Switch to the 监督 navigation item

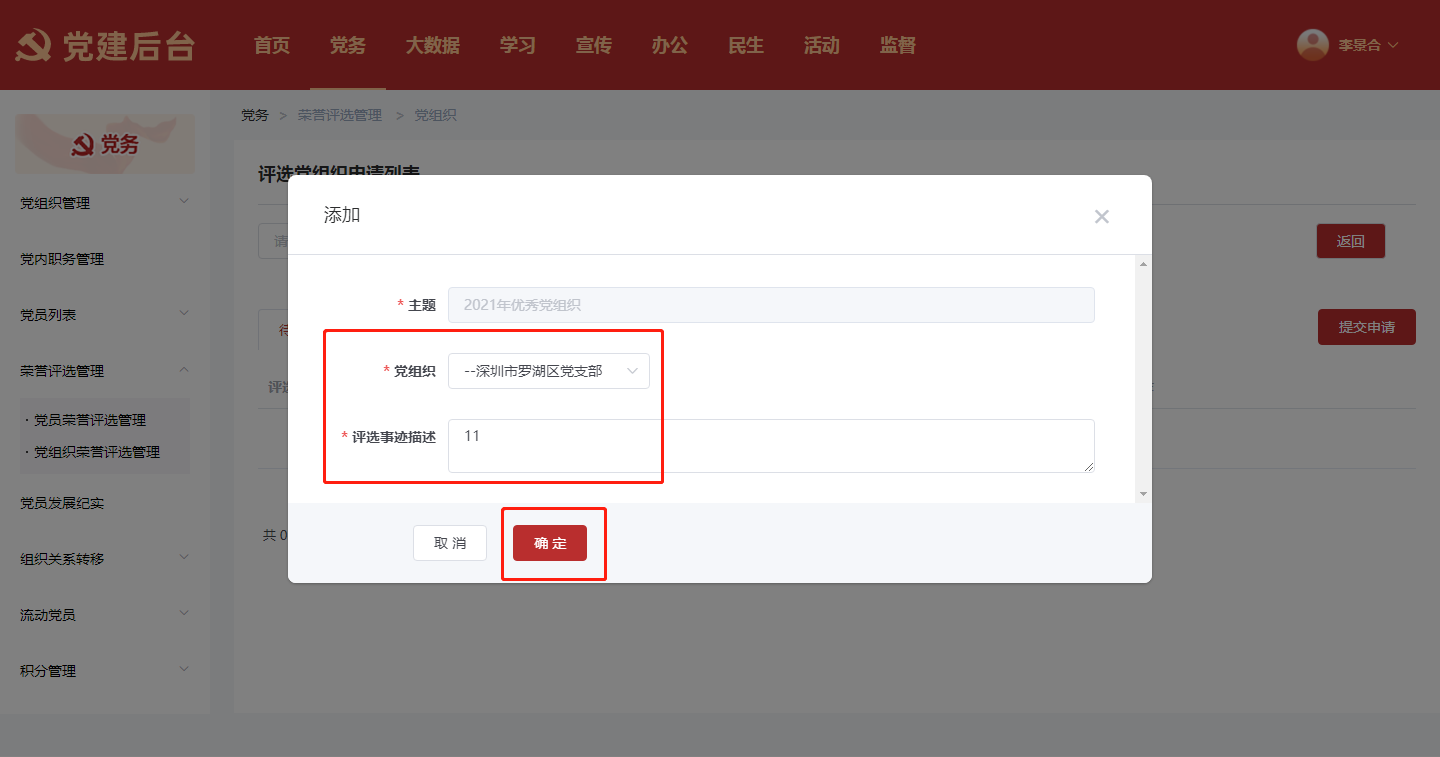click(897, 45)
